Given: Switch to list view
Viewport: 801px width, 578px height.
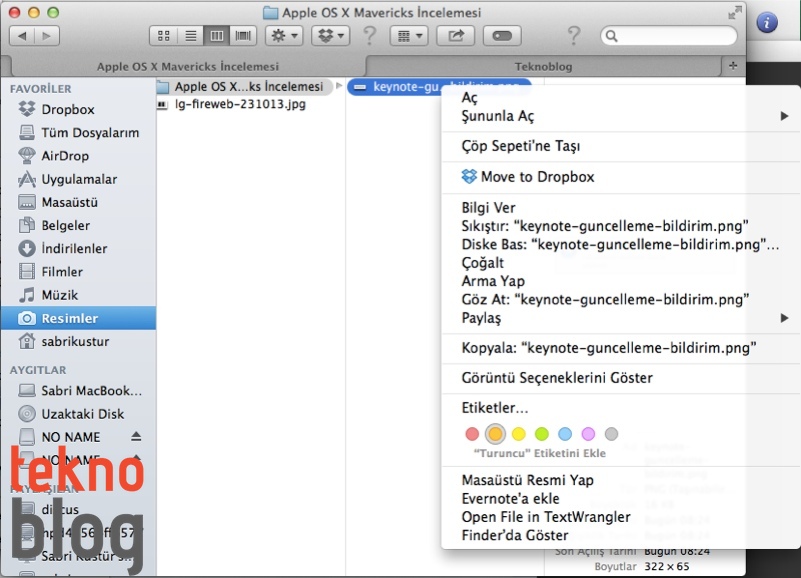Looking at the screenshot, I should 190,36.
